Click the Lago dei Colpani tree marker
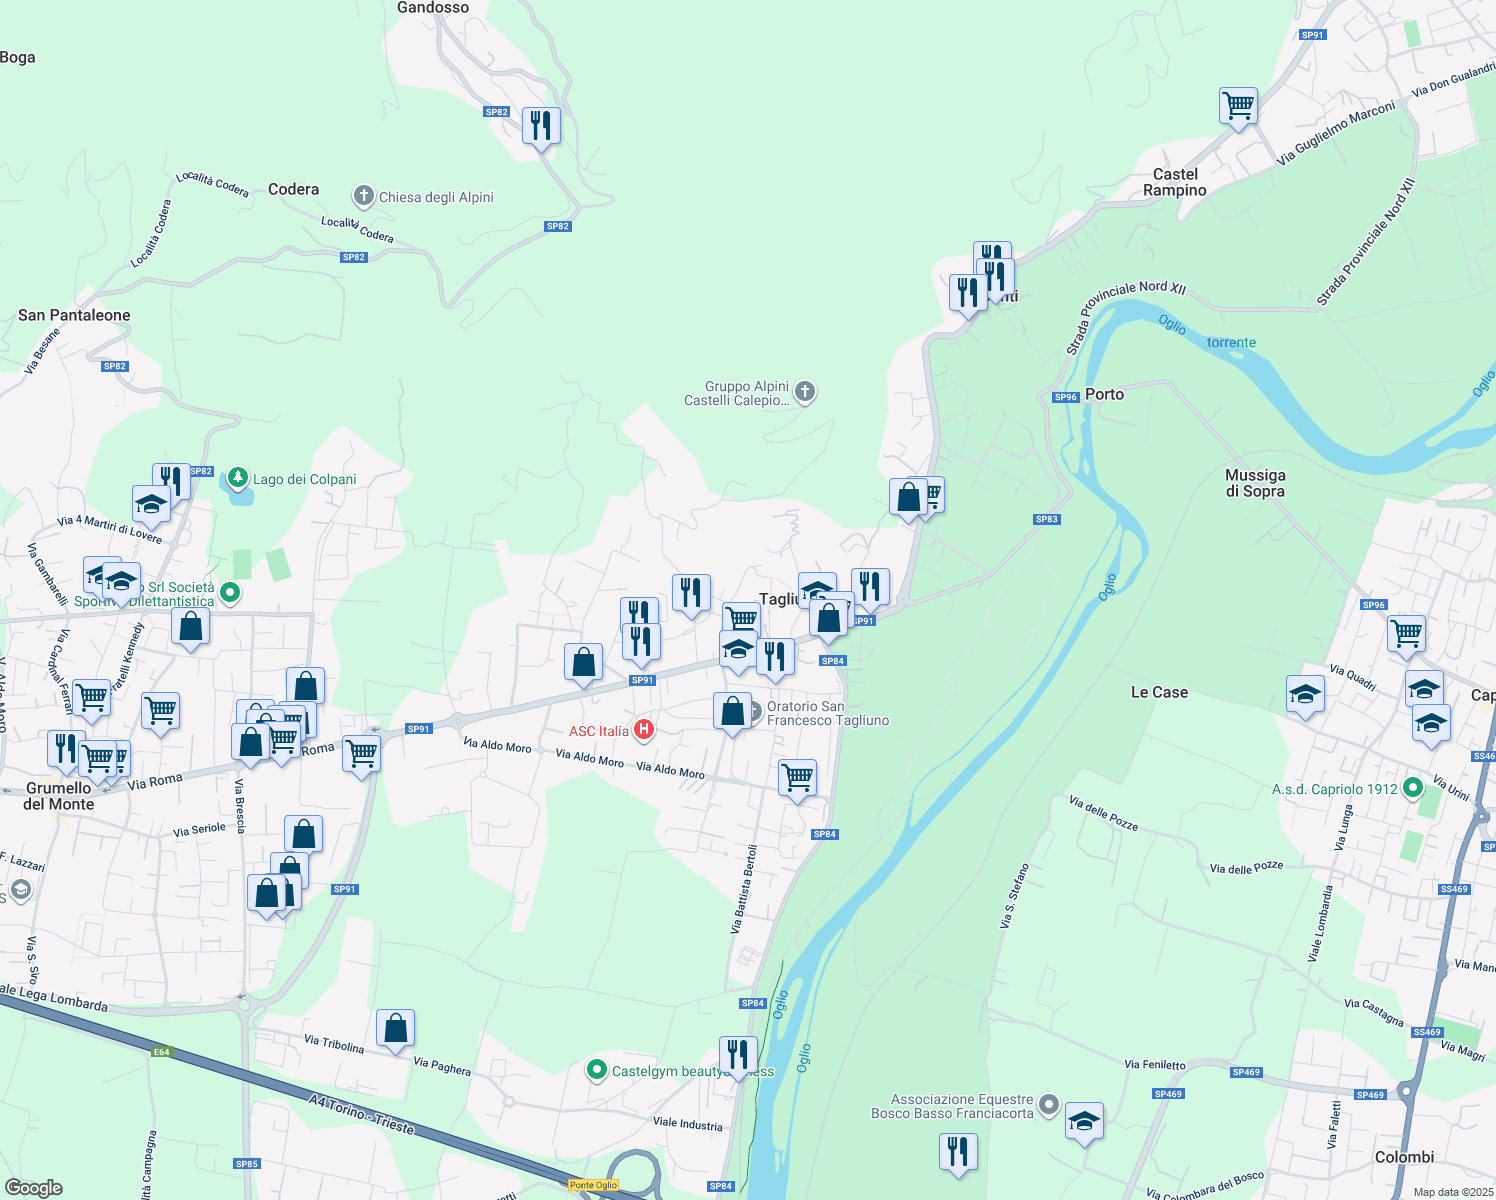The image size is (1496, 1200). coord(237,476)
